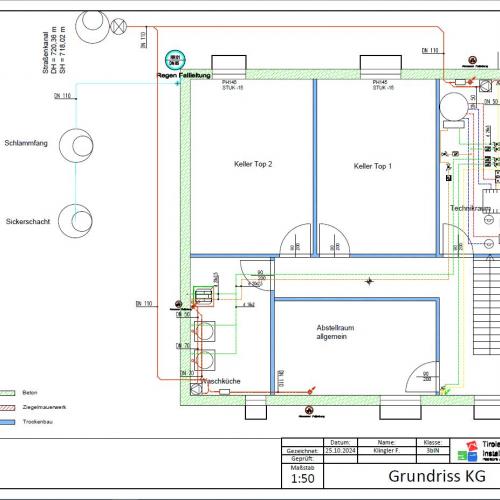Viewport: 500px width, 500px height.
Task: Click the 'Schlammfang' text label
Action: pyautogui.click(x=26, y=143)
